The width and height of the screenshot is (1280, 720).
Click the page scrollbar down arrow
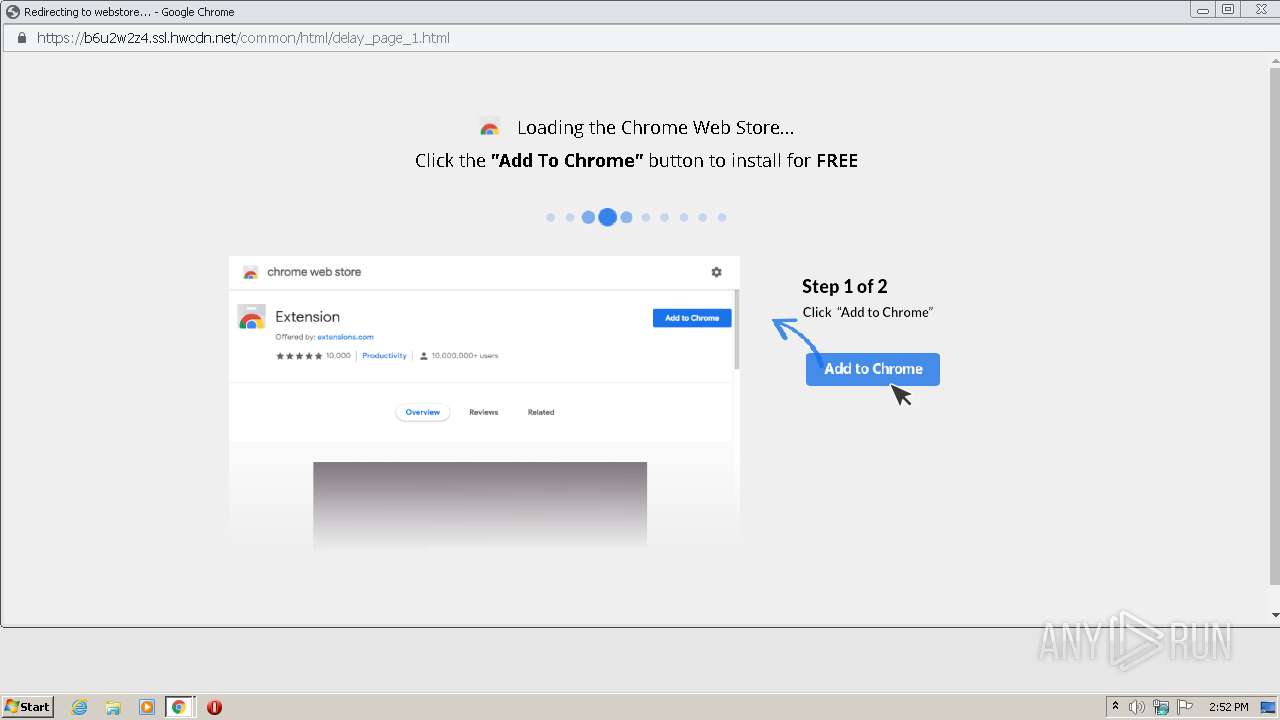tap(1274, 614)
